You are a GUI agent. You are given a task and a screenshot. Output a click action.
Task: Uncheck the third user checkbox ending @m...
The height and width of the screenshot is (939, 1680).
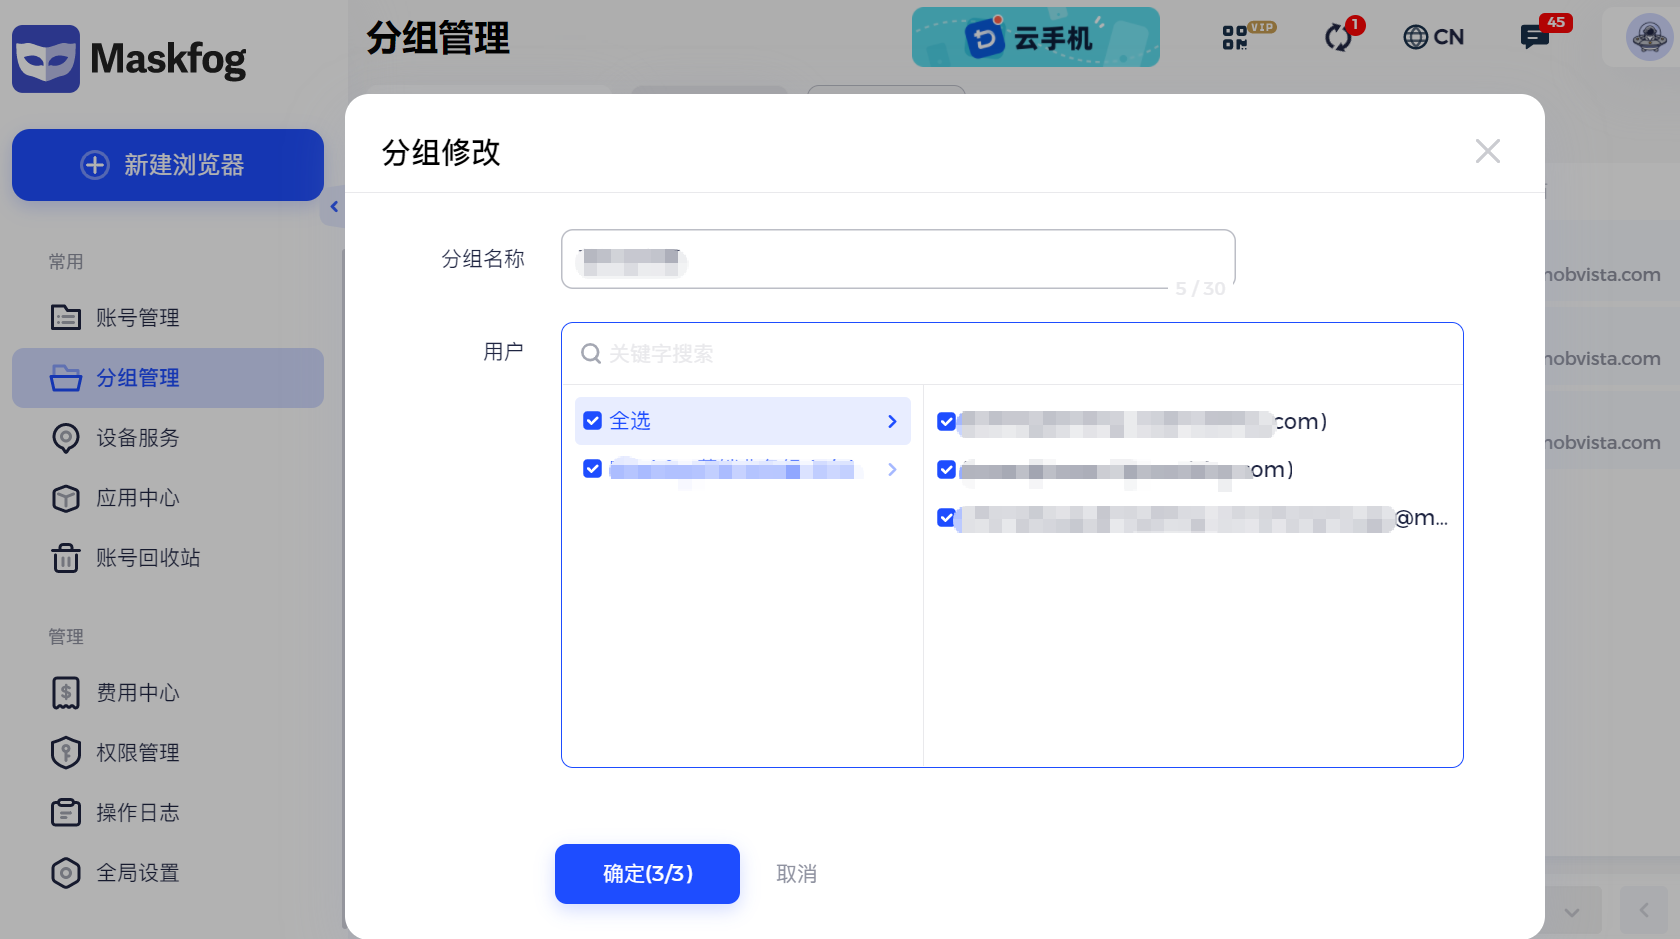click(x=946, y=518)
